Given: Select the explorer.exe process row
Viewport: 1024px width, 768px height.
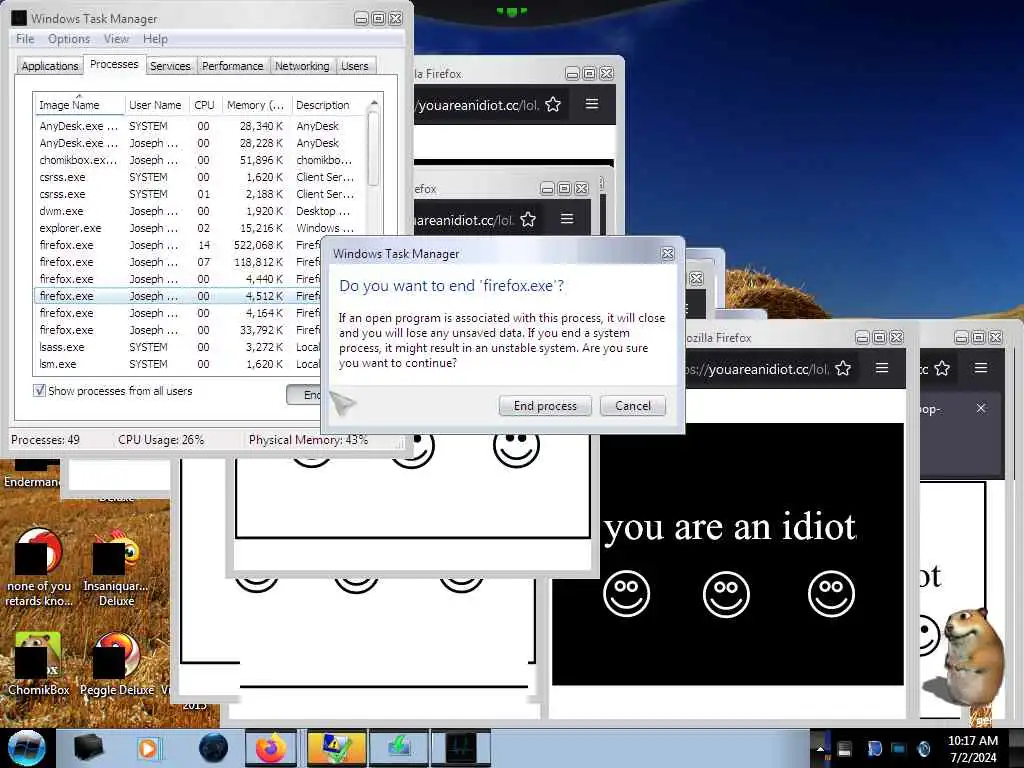Looking at the screenshot, I should pos(201,228).
